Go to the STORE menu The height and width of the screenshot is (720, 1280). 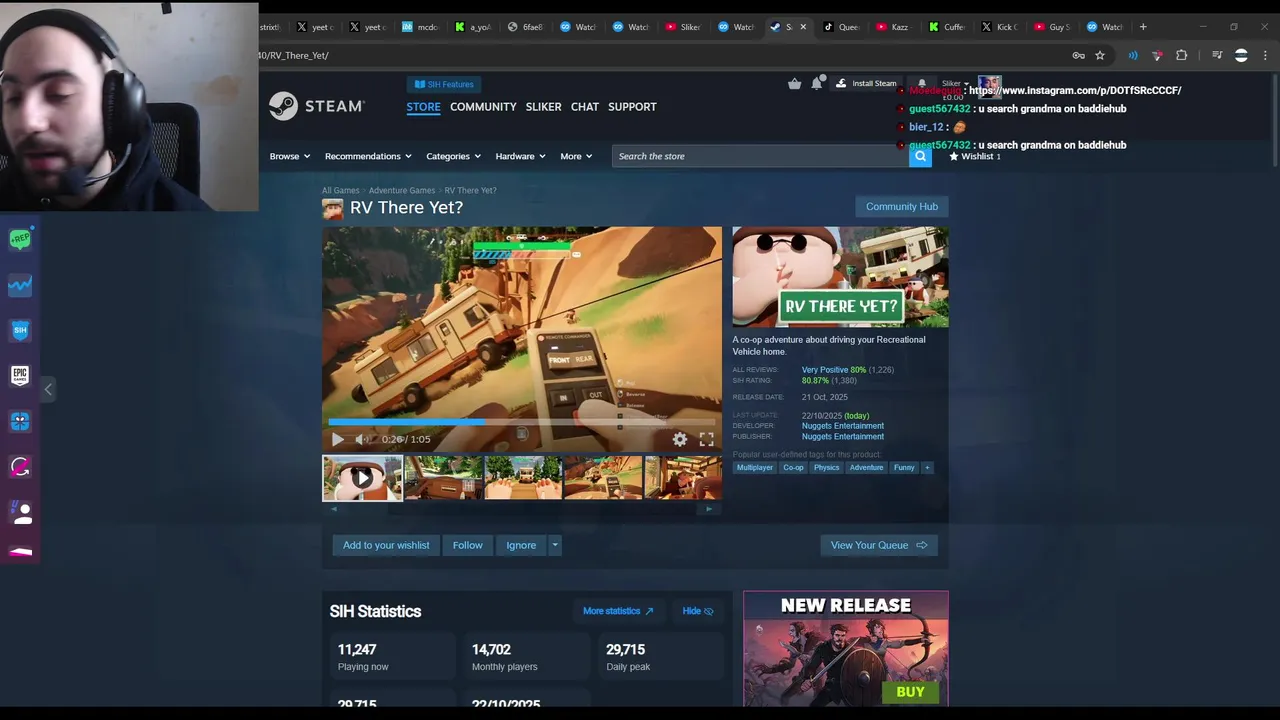point(423,107)
